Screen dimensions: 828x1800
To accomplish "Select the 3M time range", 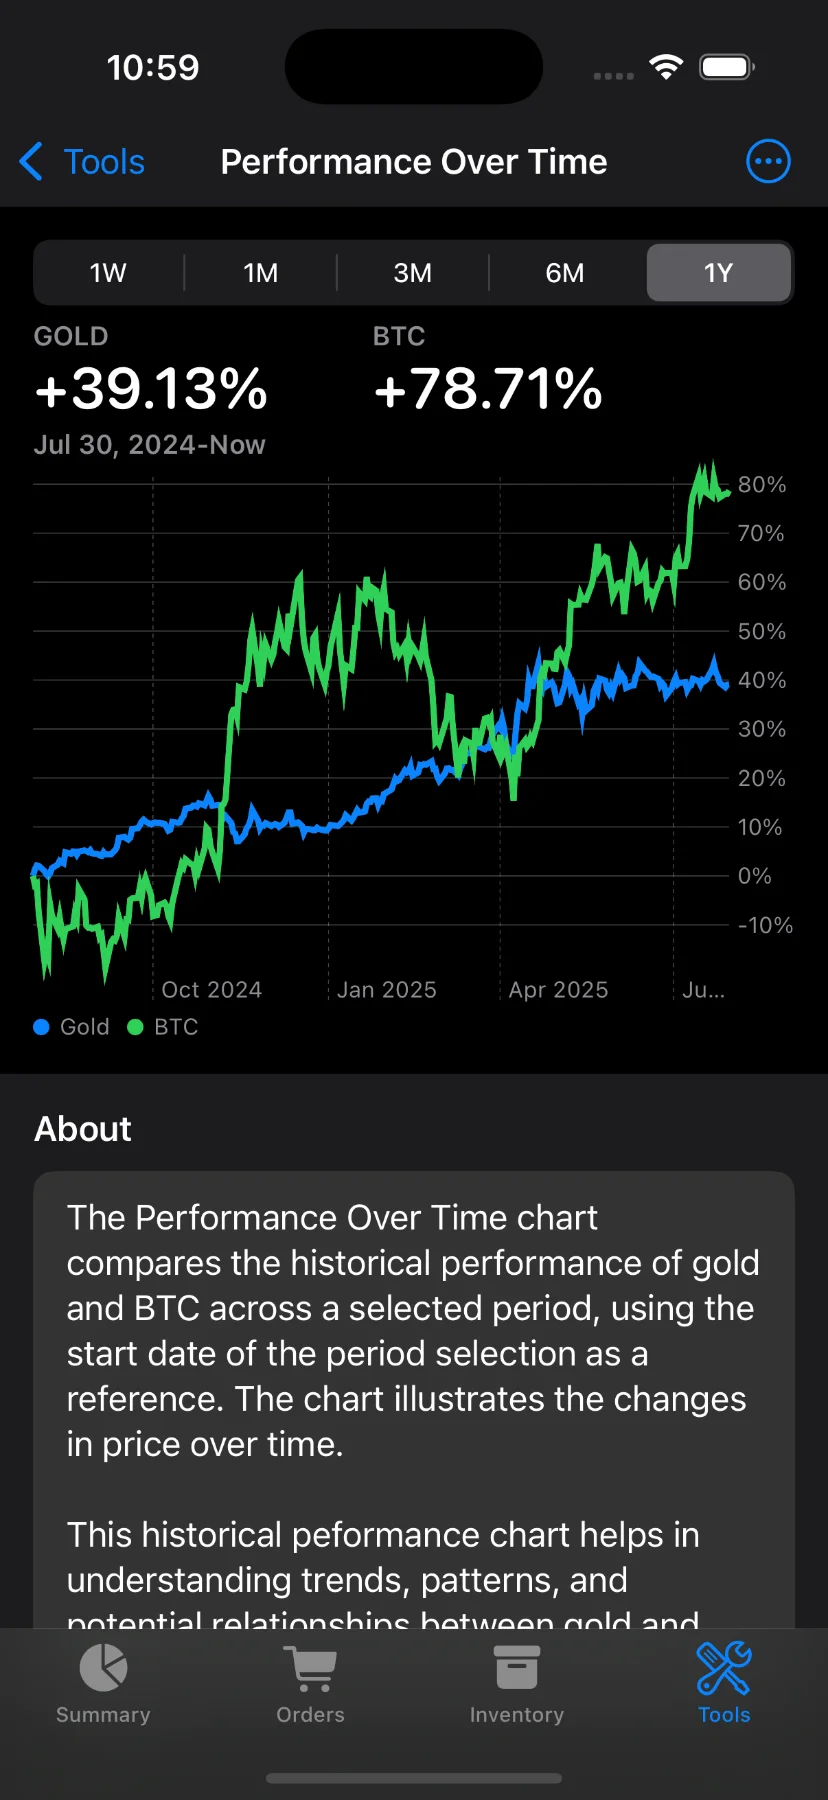I will (x=412, y=273).
